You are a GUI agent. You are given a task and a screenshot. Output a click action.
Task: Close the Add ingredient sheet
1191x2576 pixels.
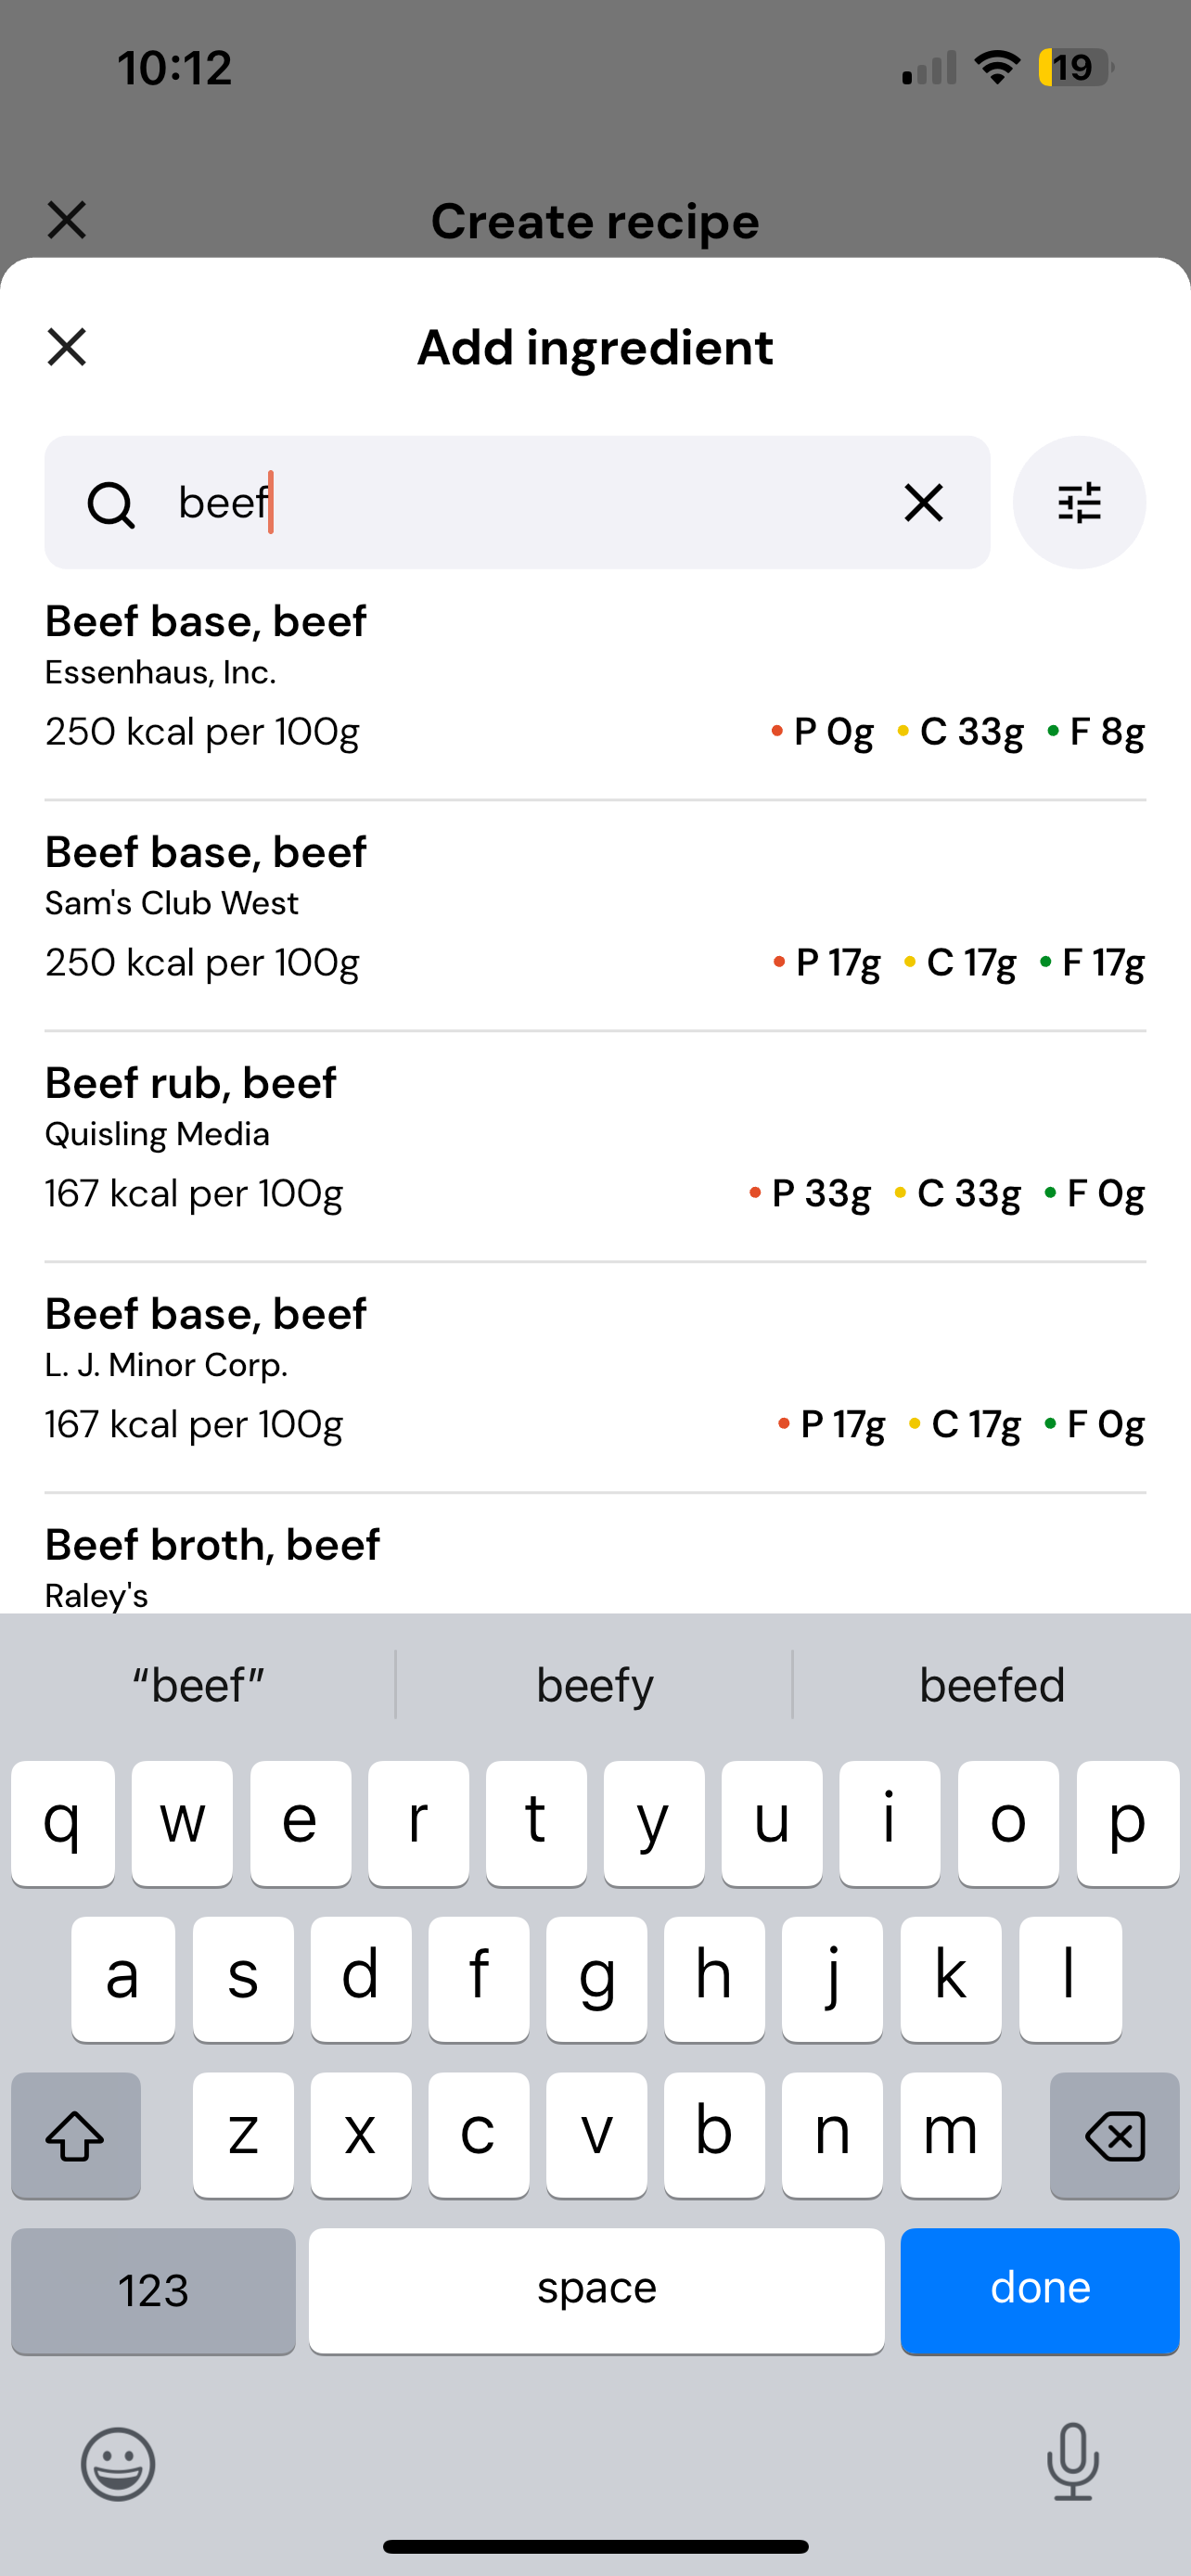coord(67,347)
